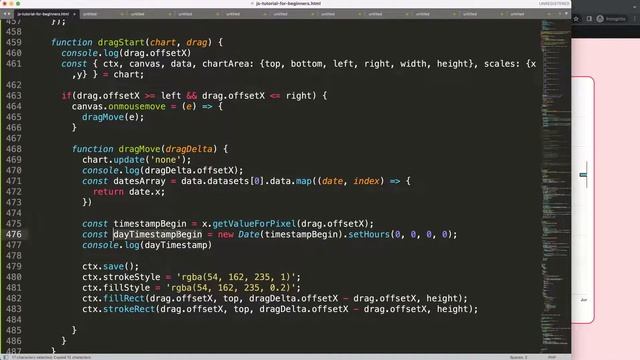Image resolution: width=640 pixels, height=360 pixels.
Task: Click the UNREGISTERED label in title bar
Action: tap(554, 3)
